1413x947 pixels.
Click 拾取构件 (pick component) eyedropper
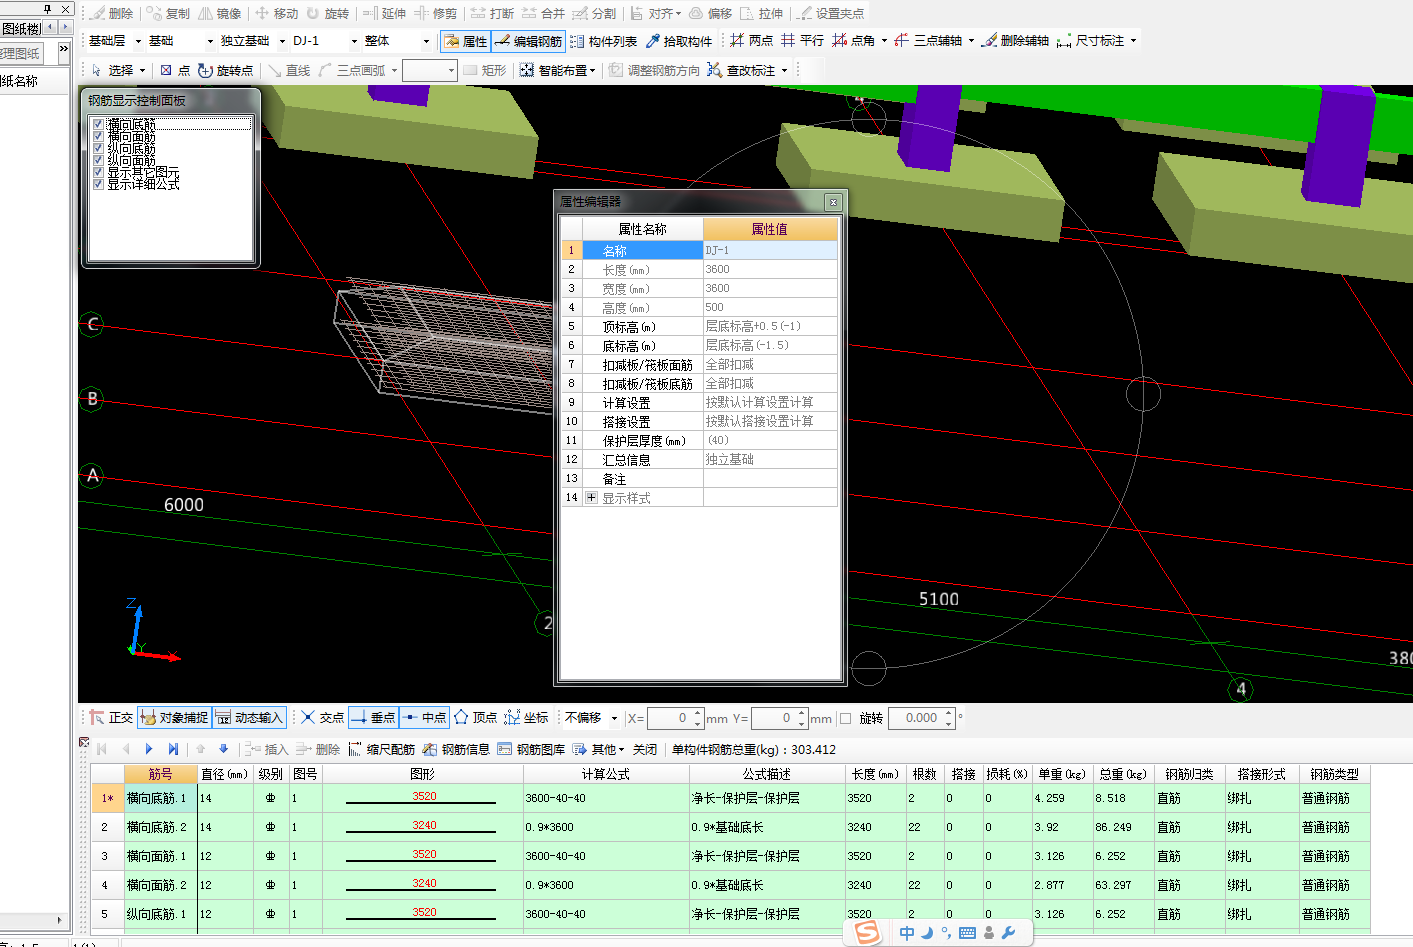click(679, 41)
